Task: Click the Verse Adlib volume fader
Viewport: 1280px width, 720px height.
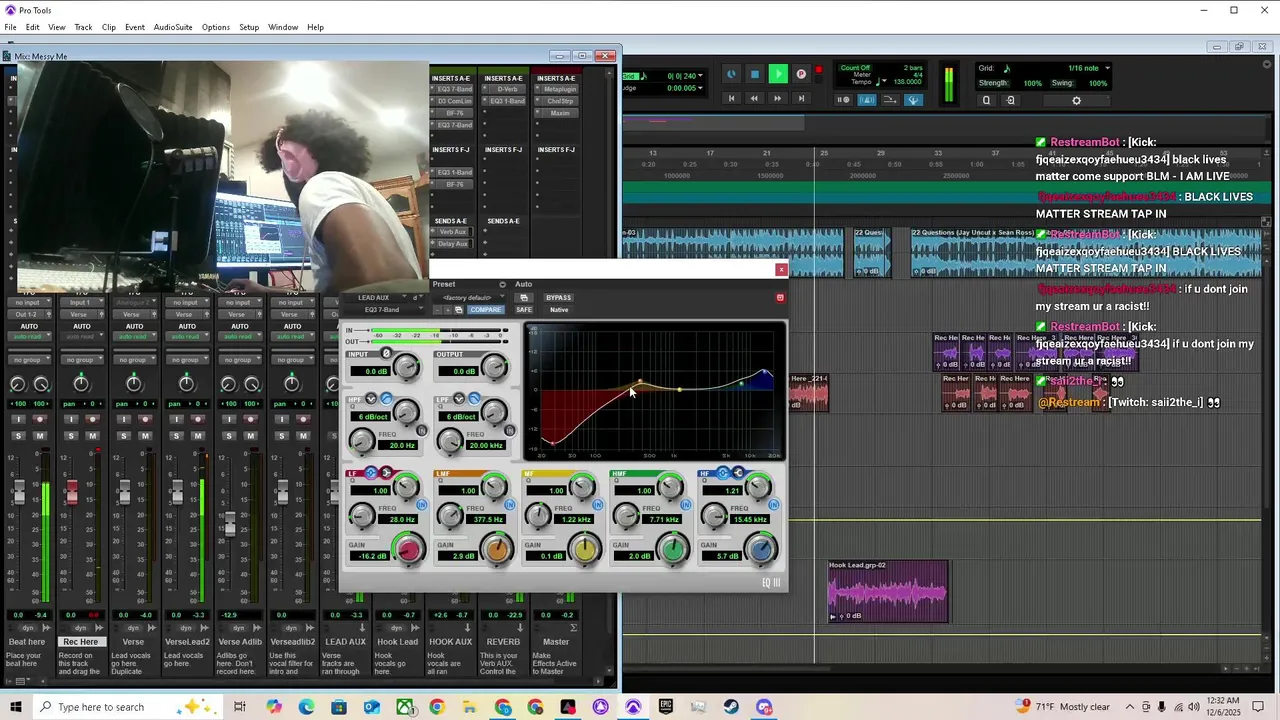Action: coord(230,523)
